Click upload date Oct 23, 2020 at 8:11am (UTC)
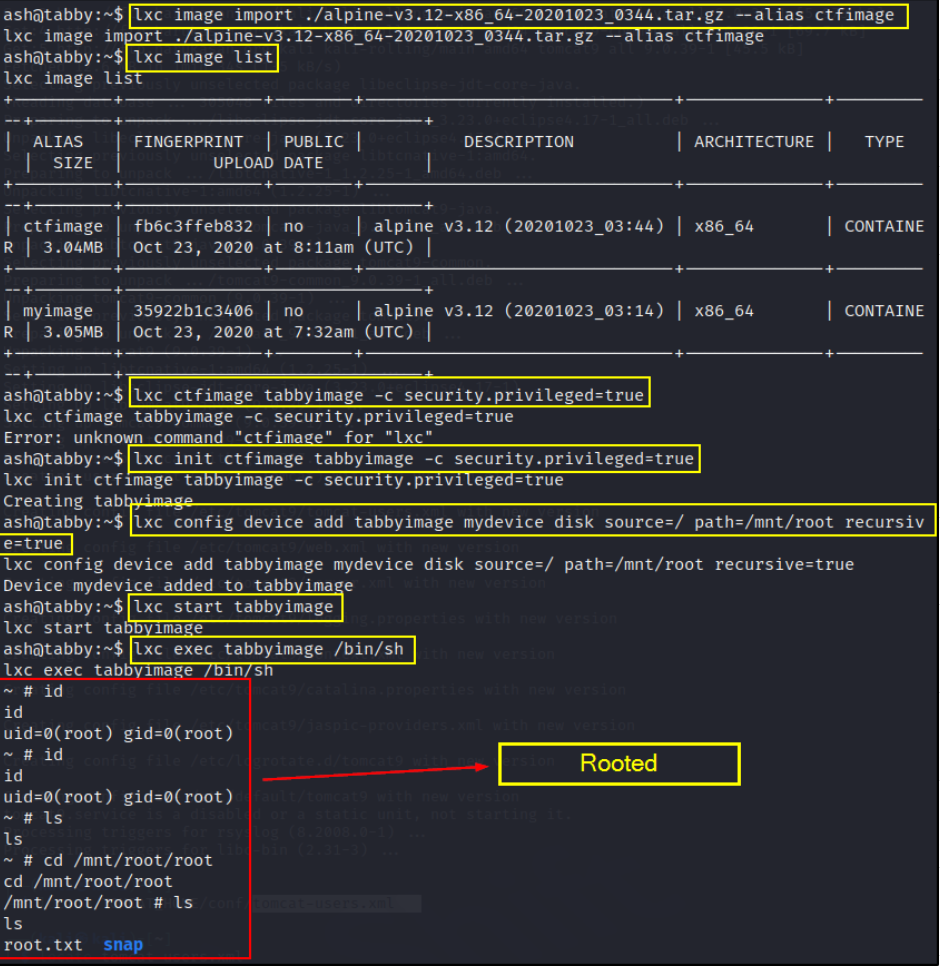940x966 pixels. pyautogui.click(x=273, y=248)
